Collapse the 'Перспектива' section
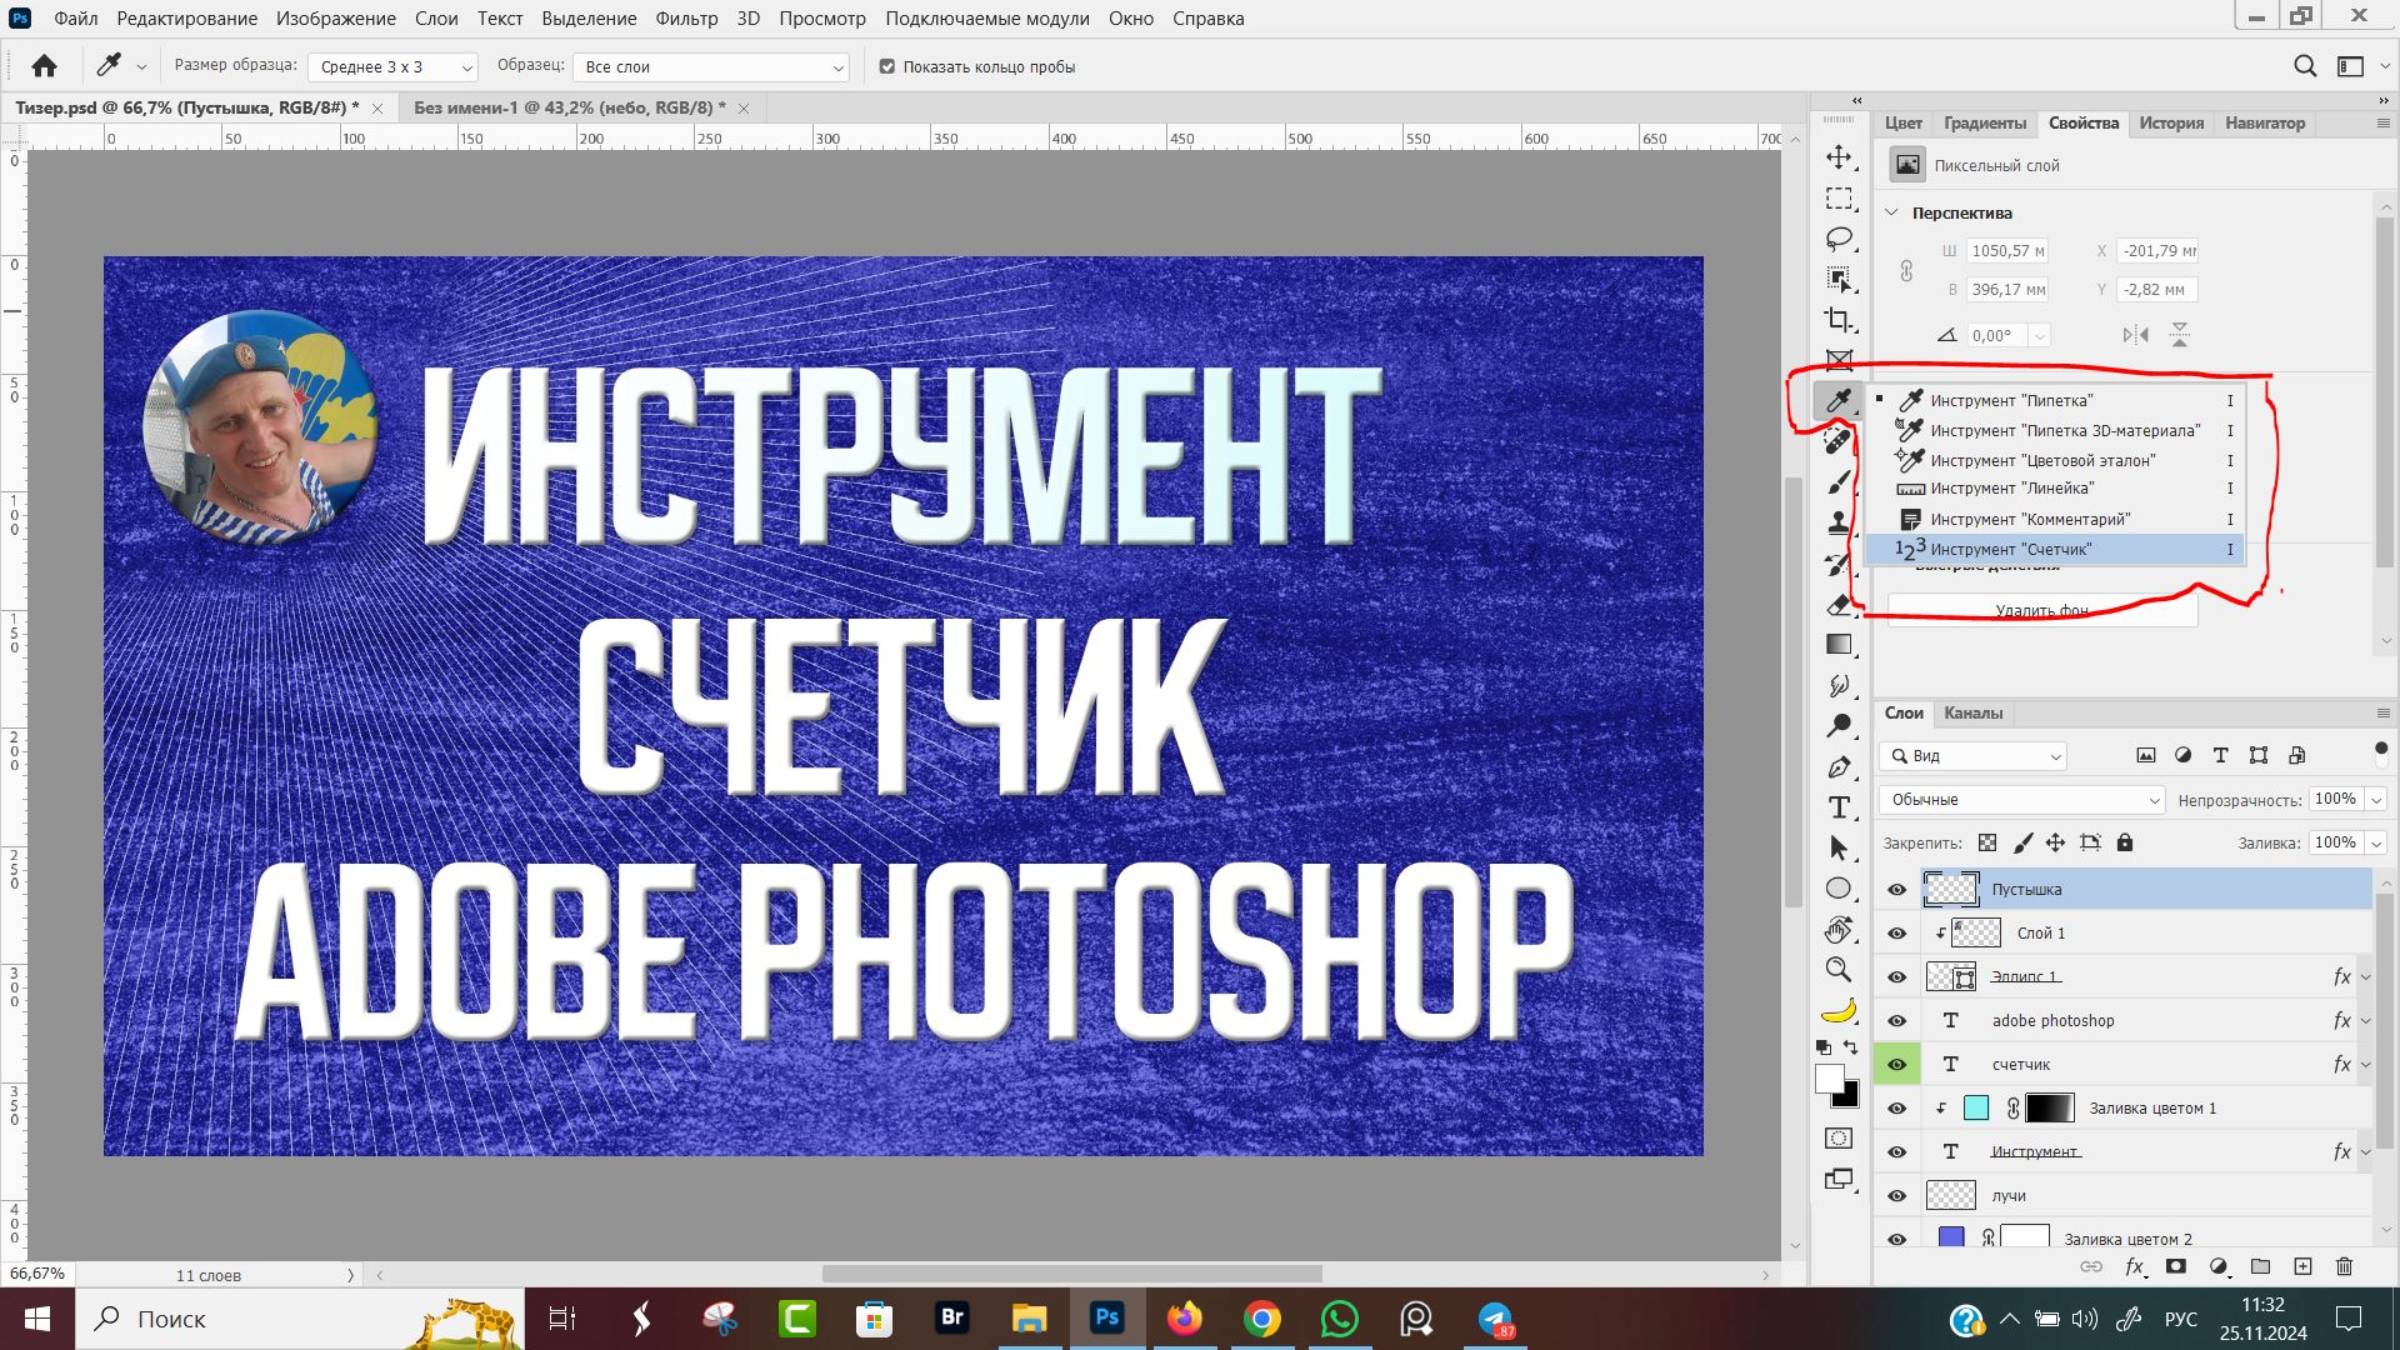2400x1350 pixels. point(1892,213)
